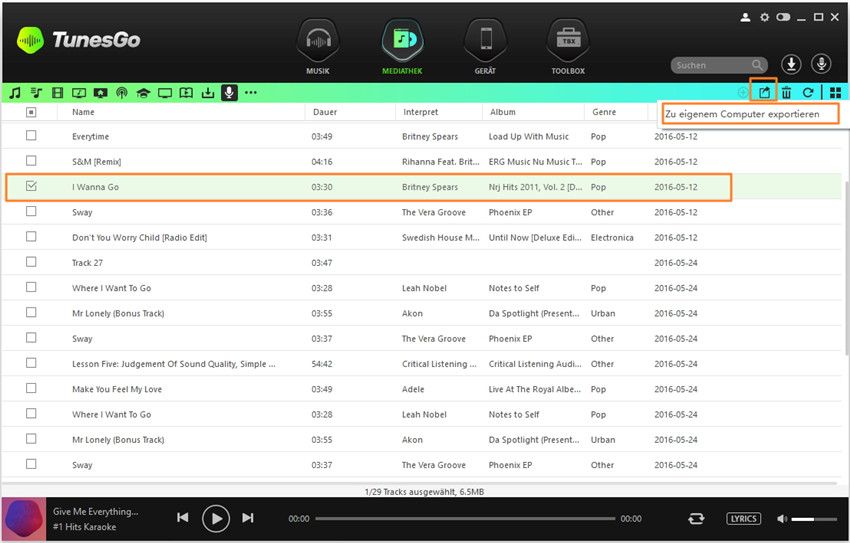
Task: Click the Adele artist cell
Action: (x=413, y=390)
